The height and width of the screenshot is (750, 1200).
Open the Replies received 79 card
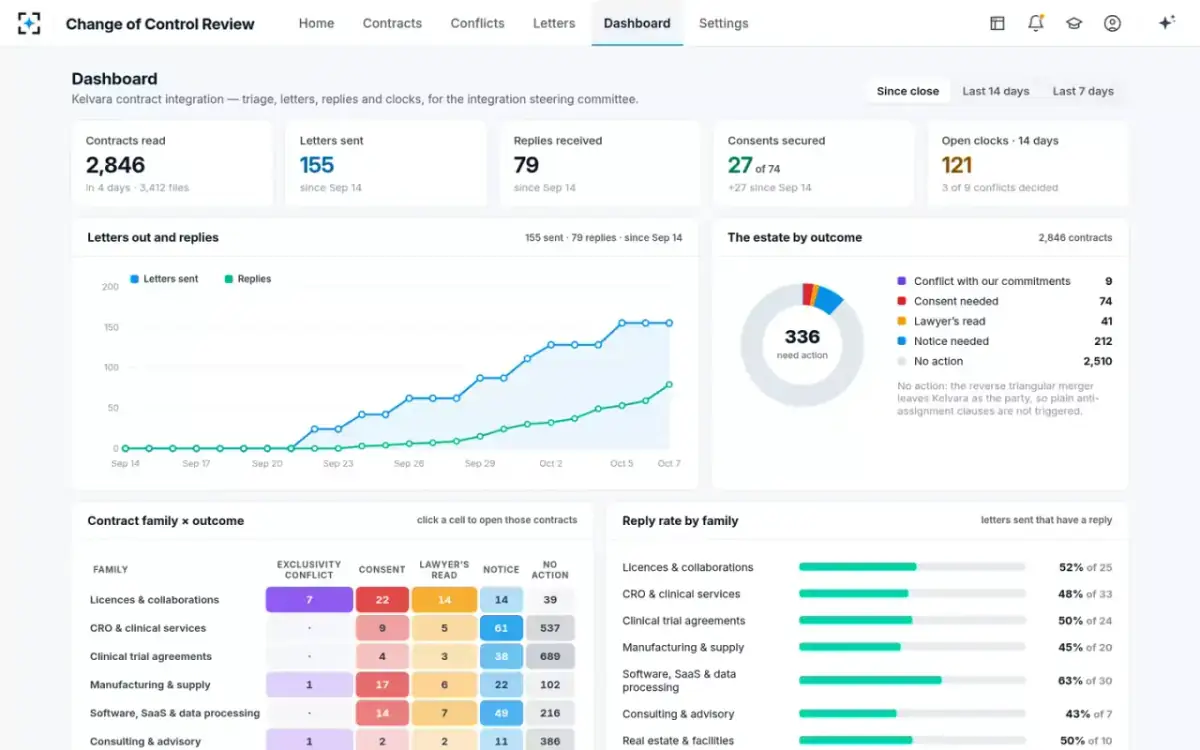(x=600, y=164)
